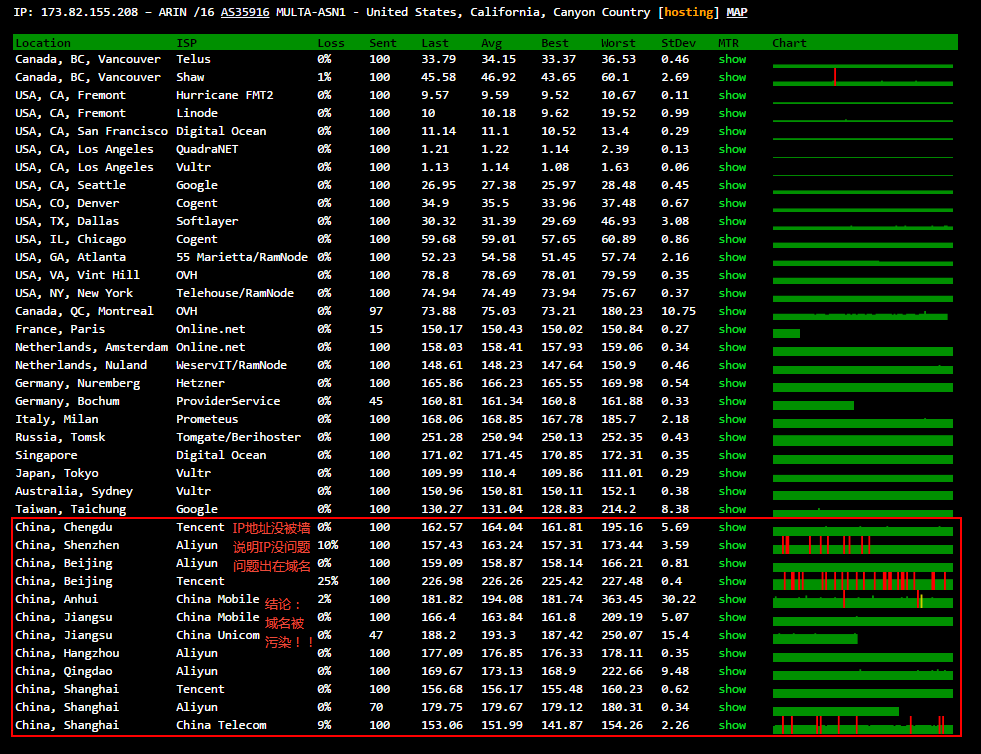Screen dimensions: 981x754
Task: Select the worst value '363.45'
Action: tap(622, 599)
